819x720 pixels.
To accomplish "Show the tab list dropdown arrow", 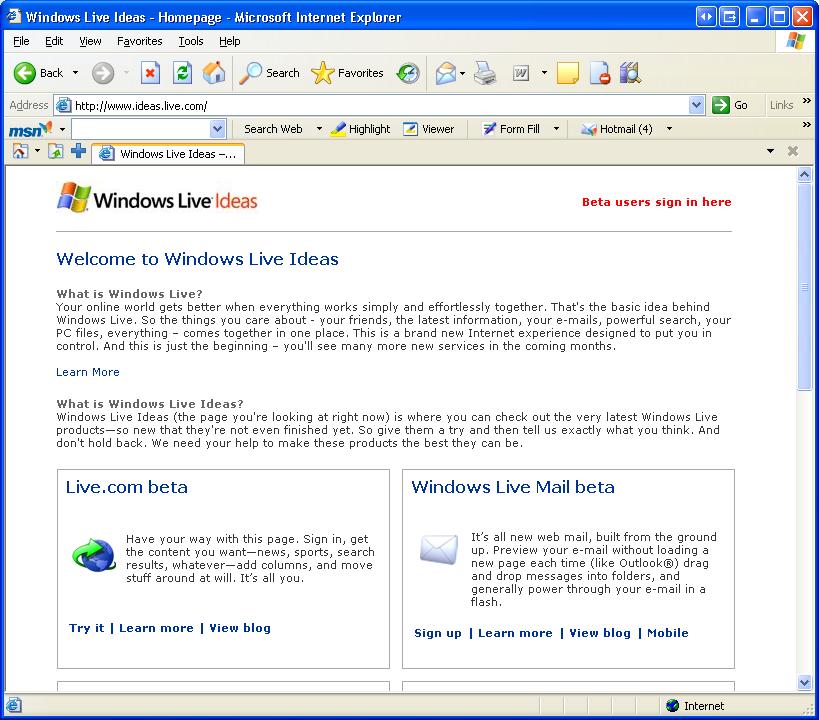I will (770, 151).
